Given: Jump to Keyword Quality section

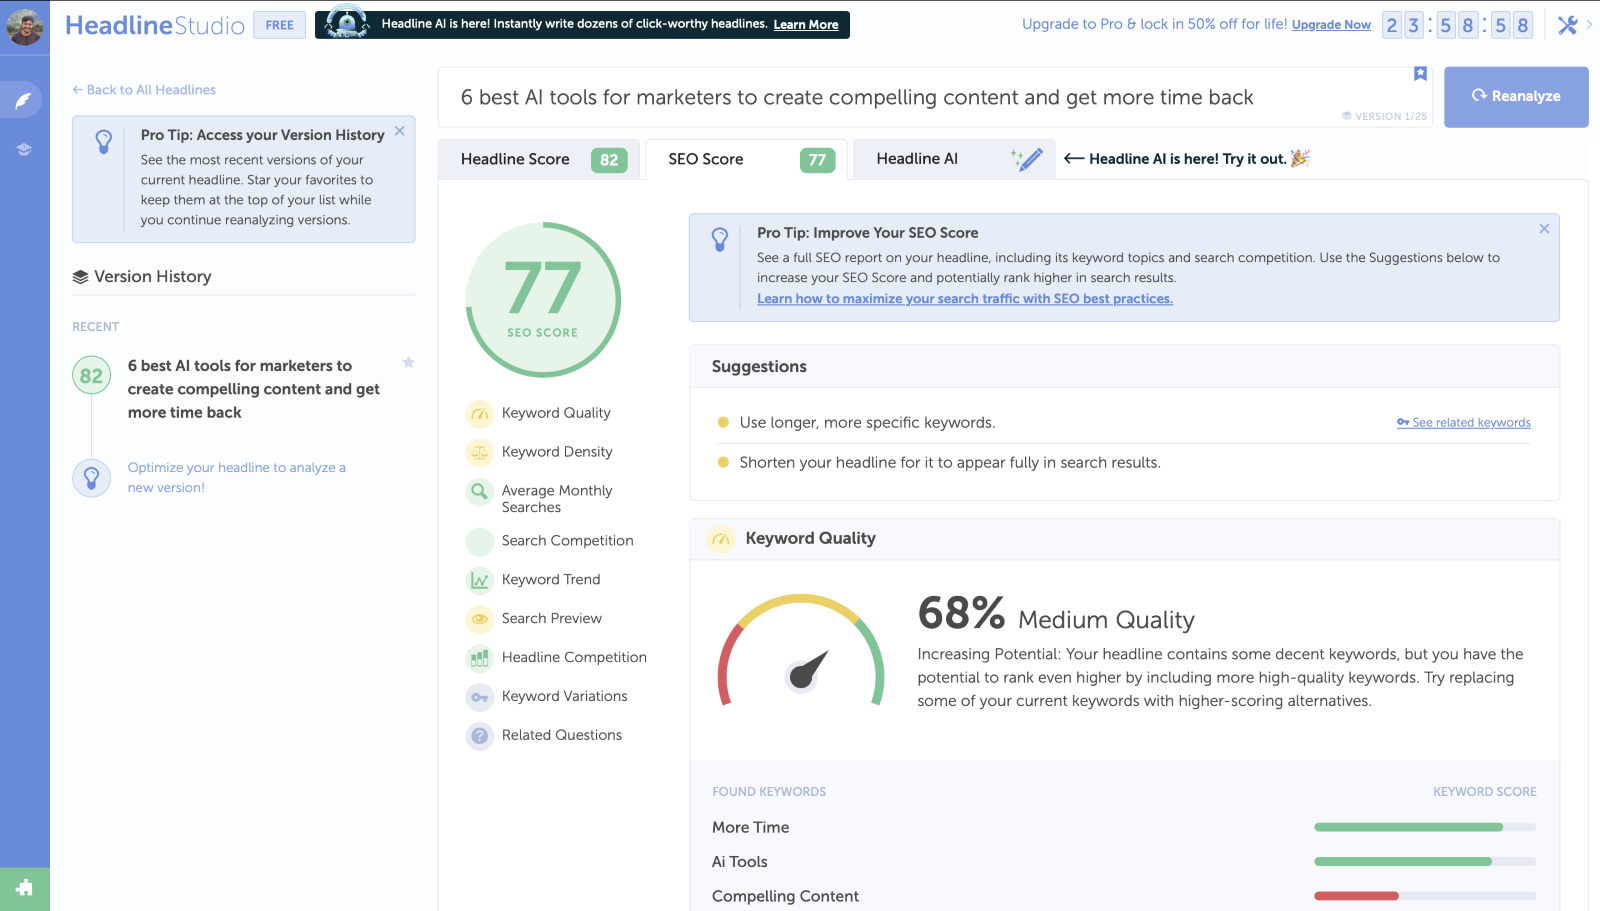Looking at the screenshot, I should click(x=556, y=413).
